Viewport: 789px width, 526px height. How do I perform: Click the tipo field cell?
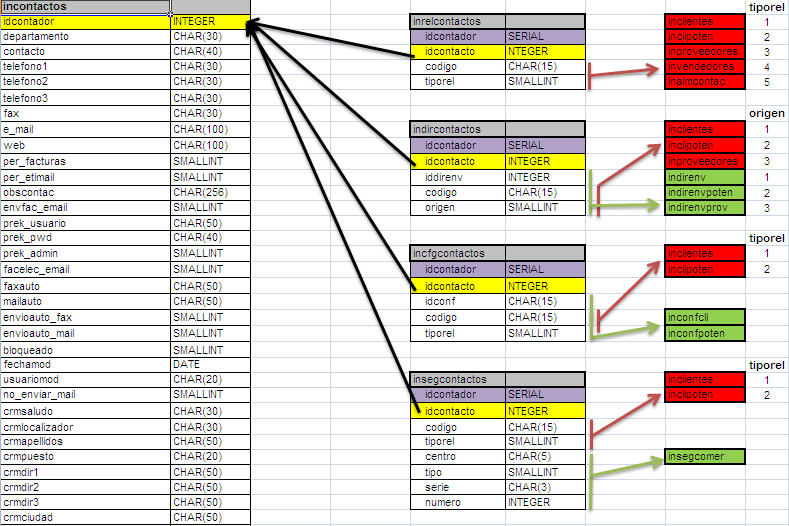[457, 473]
